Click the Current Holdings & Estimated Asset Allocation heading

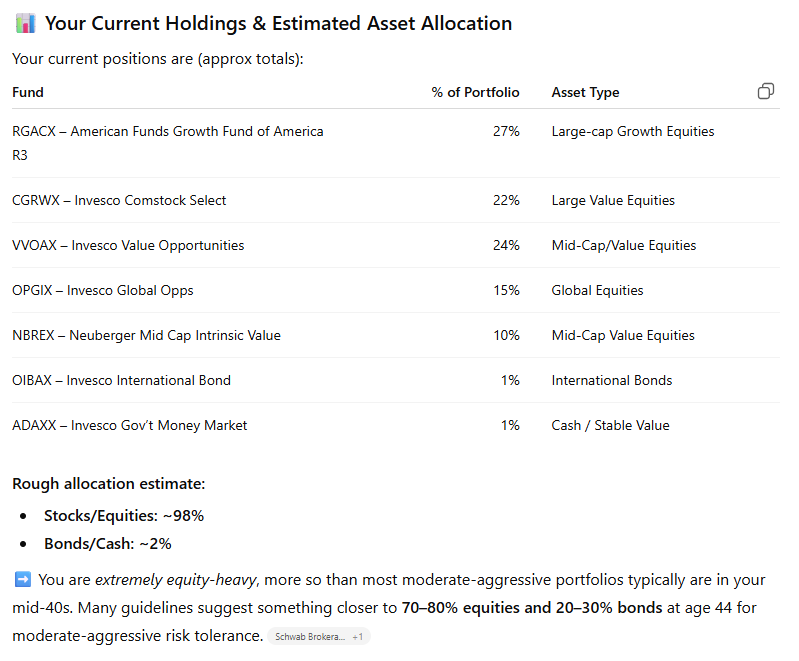click(278, 24)
